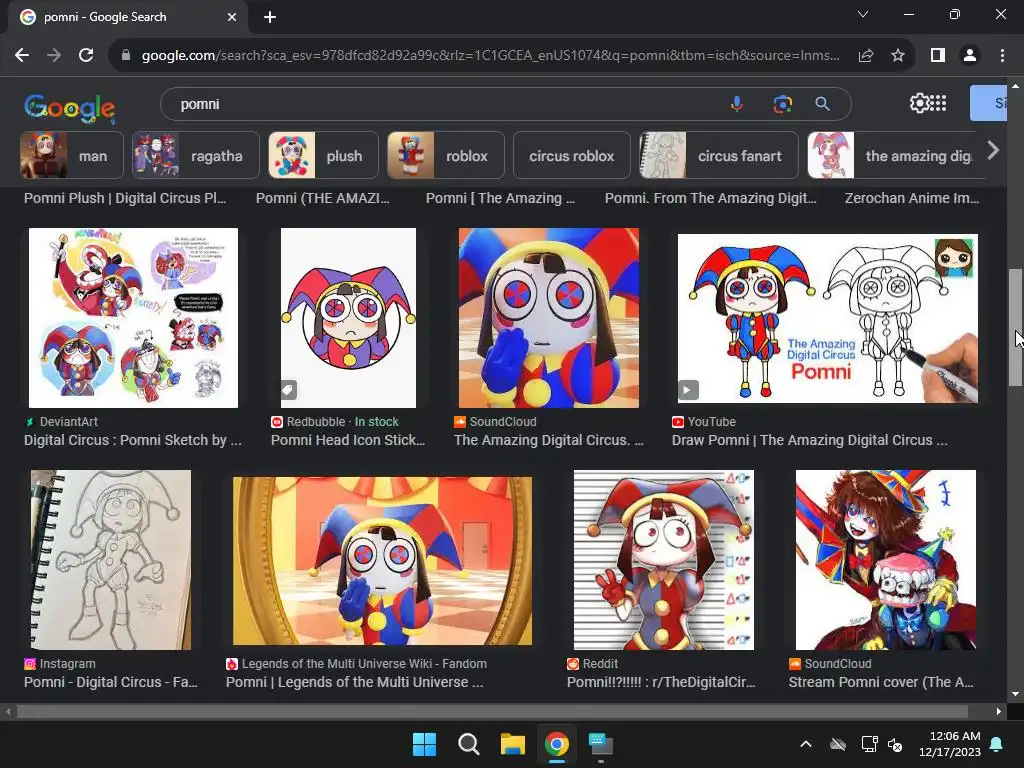
Task: Click the horizontal scrollbar right arrow
Action: (x=999, y=711)
